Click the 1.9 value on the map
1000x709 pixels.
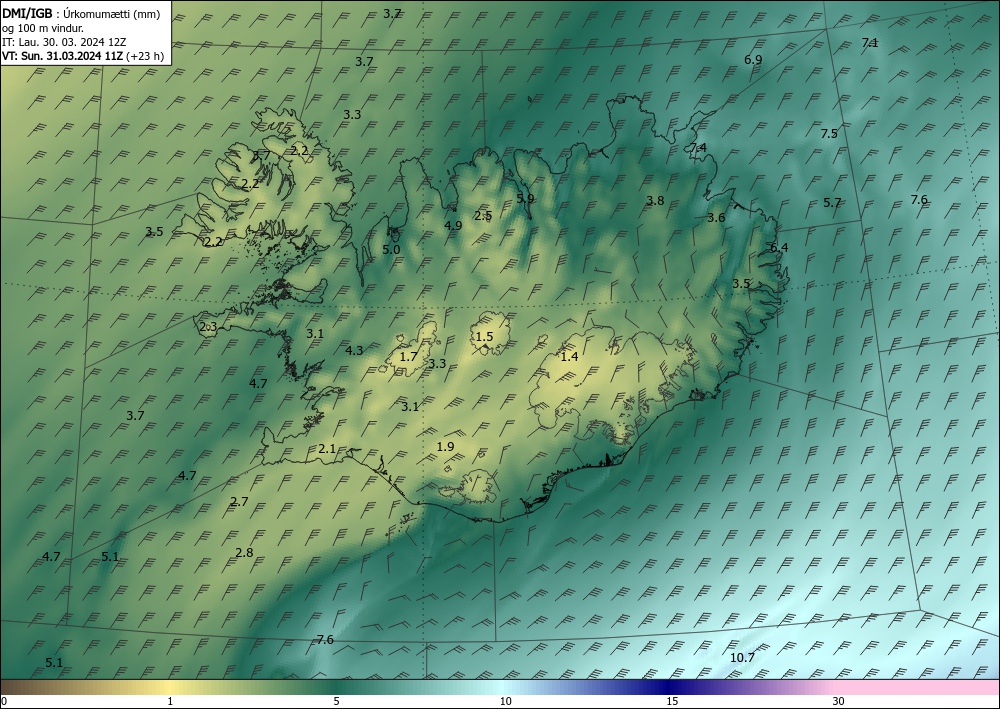point(445,446)
